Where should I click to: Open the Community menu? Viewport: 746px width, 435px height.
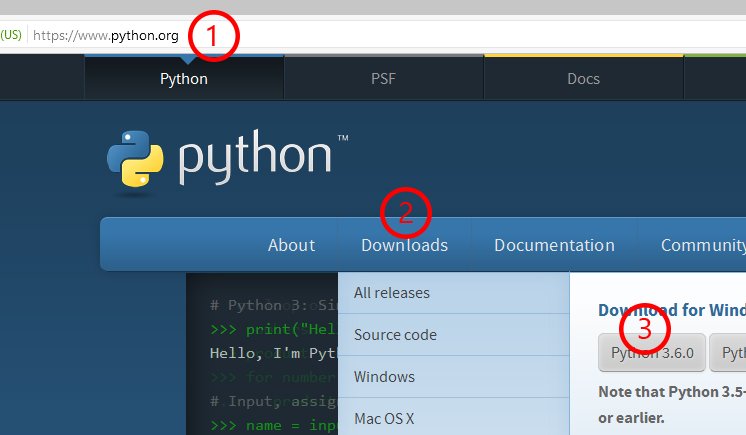(703, 245)
